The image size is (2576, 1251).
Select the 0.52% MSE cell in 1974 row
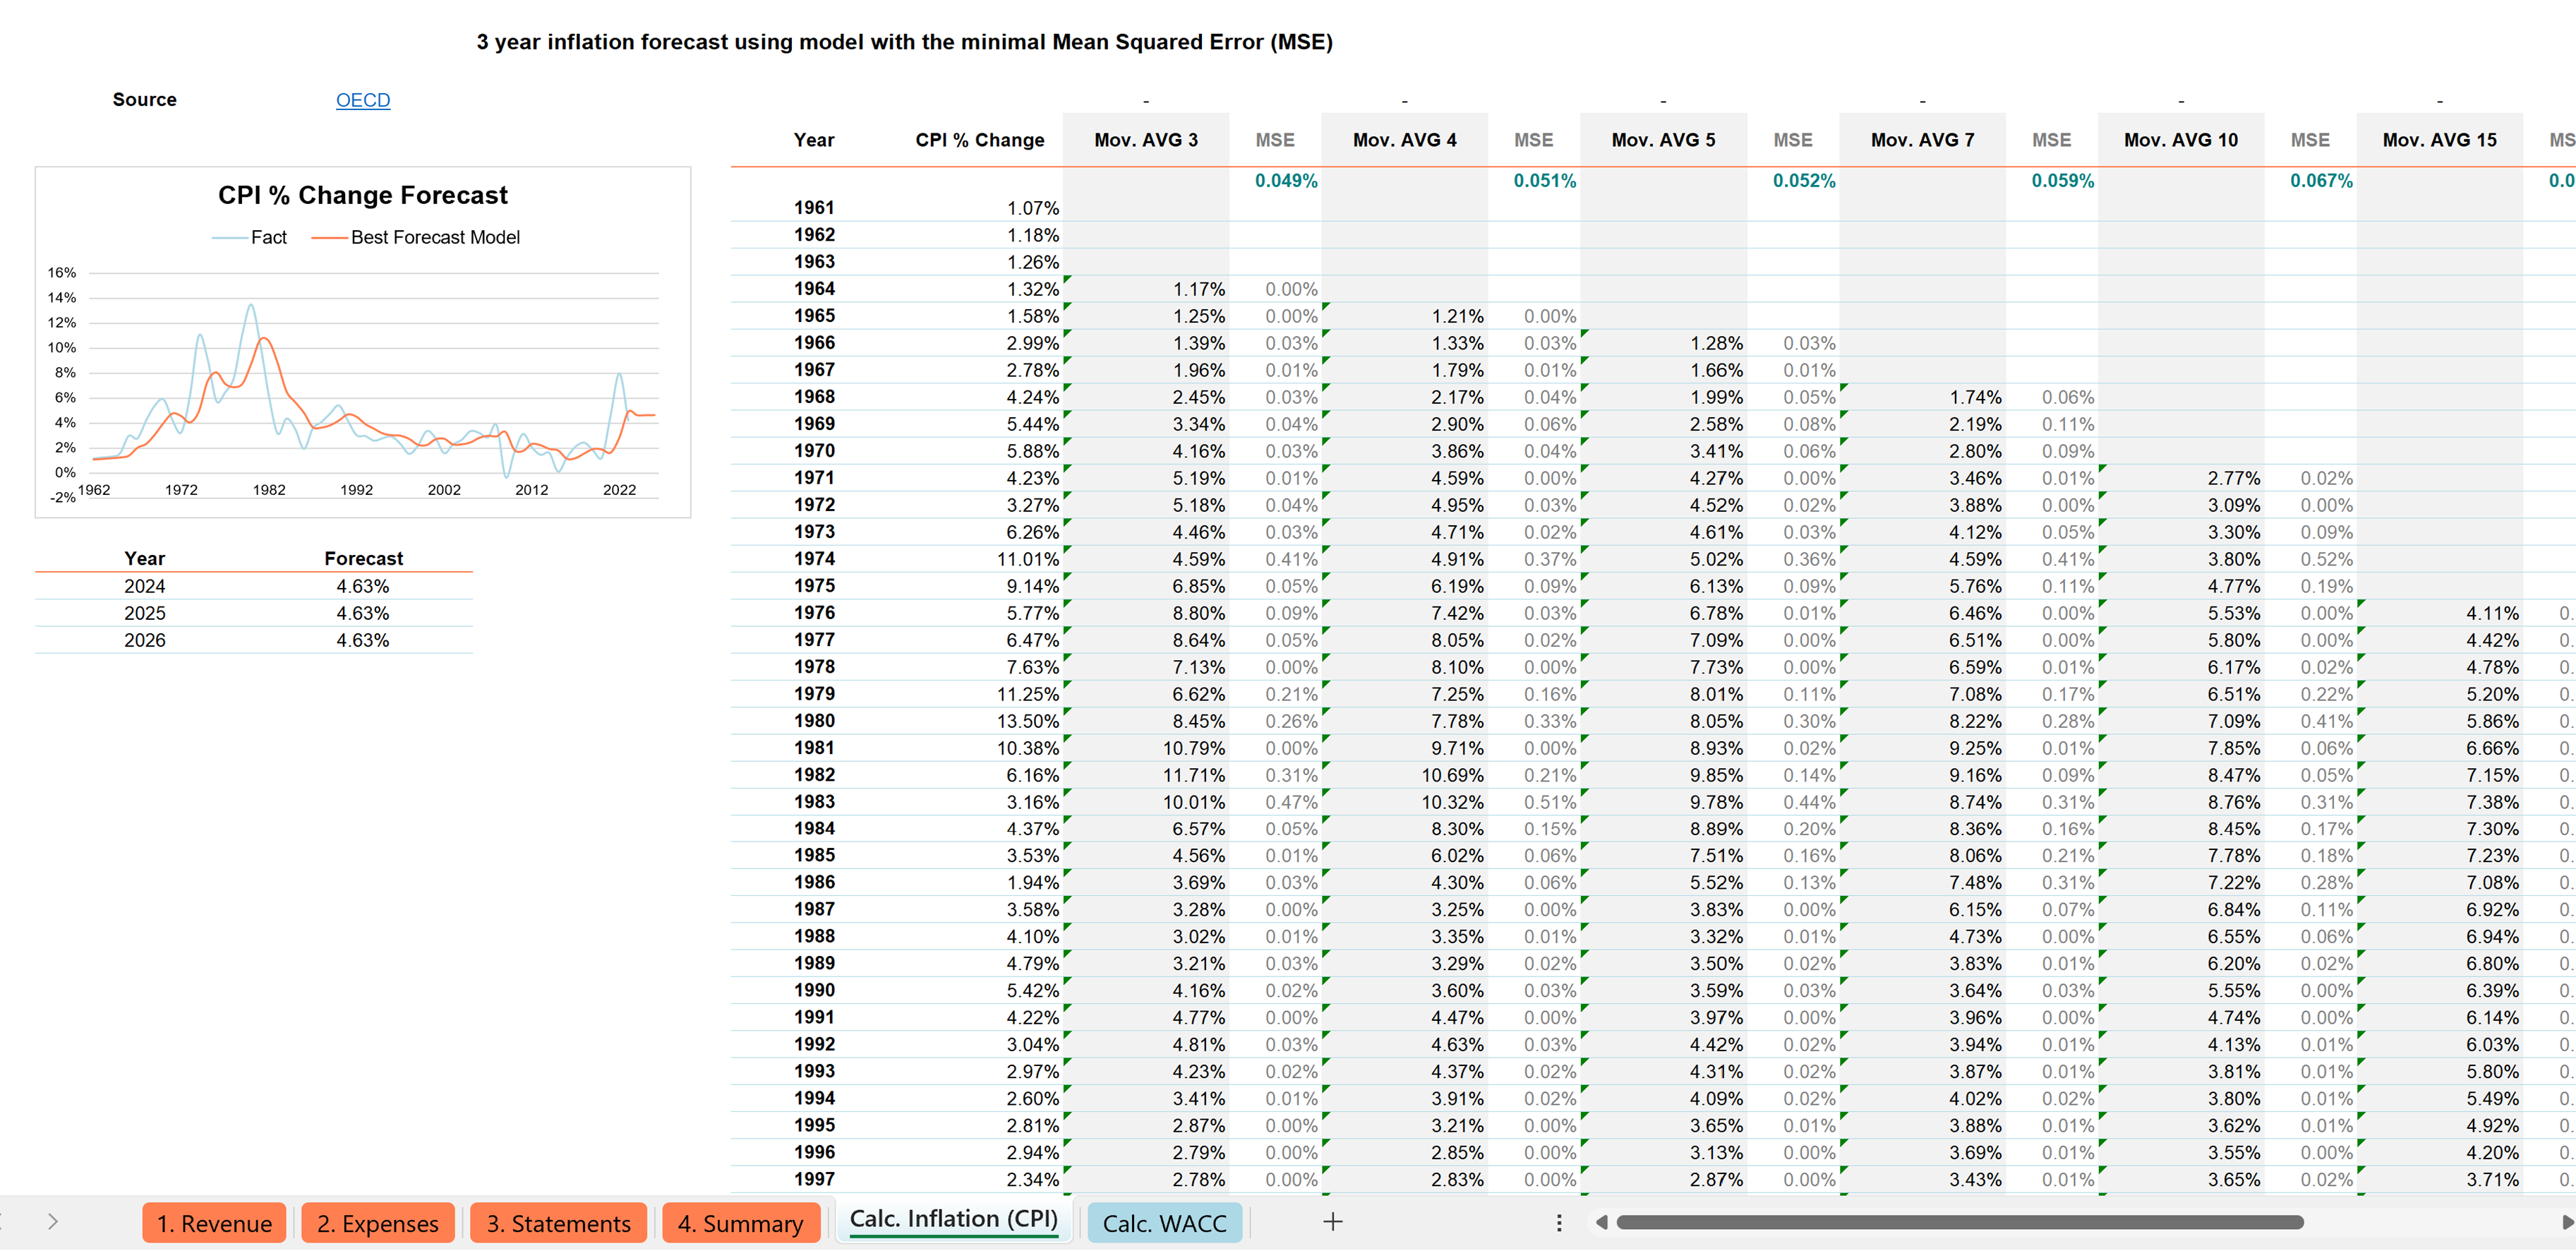pyautogui.click(x=2326, y=559)
